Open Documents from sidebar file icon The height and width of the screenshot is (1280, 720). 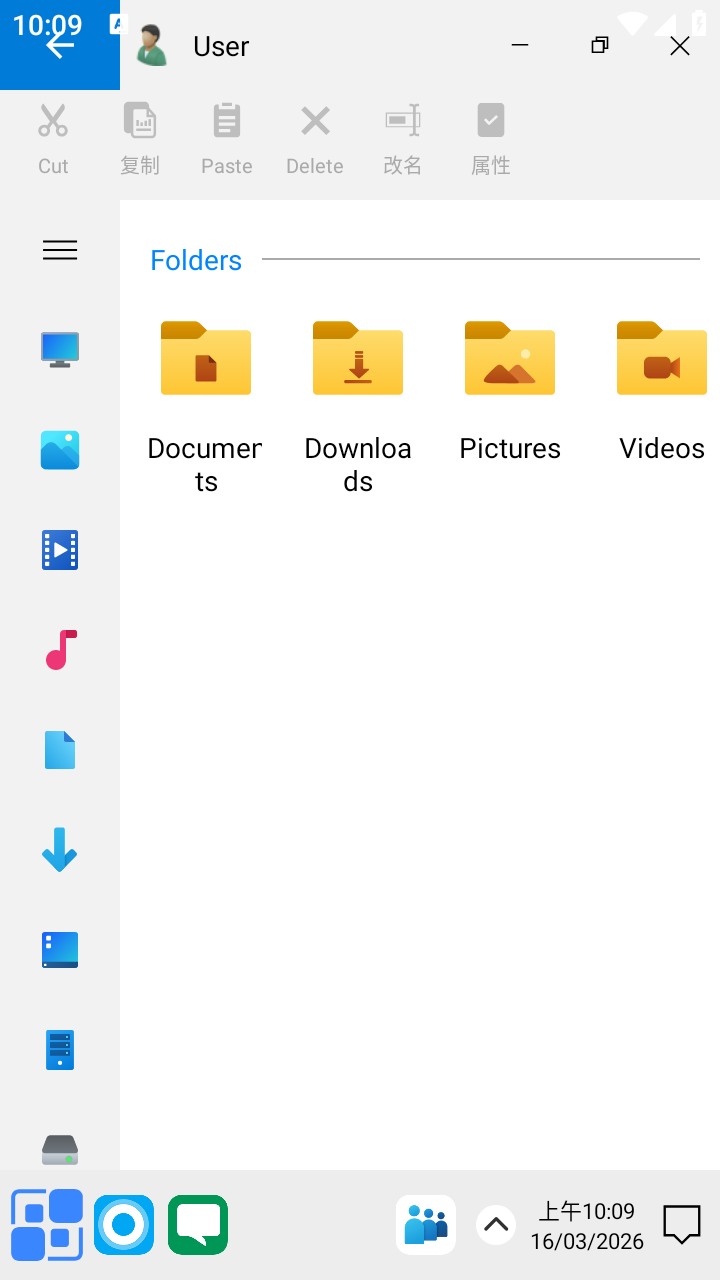(x=60, y=750)
